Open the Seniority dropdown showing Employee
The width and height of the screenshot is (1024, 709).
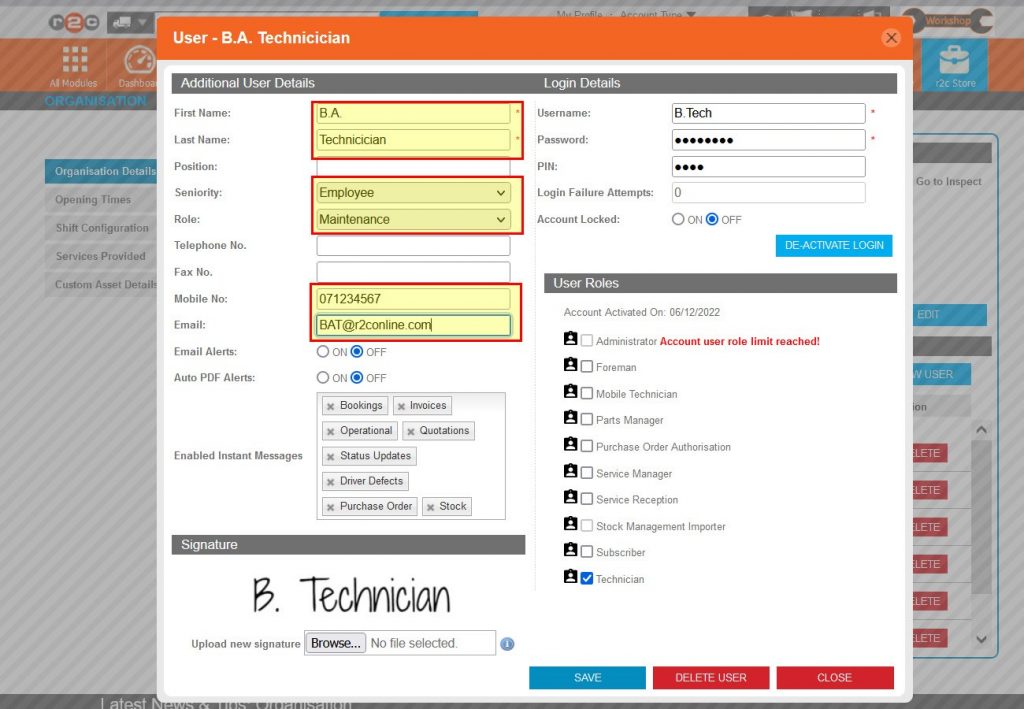[414, 192]
